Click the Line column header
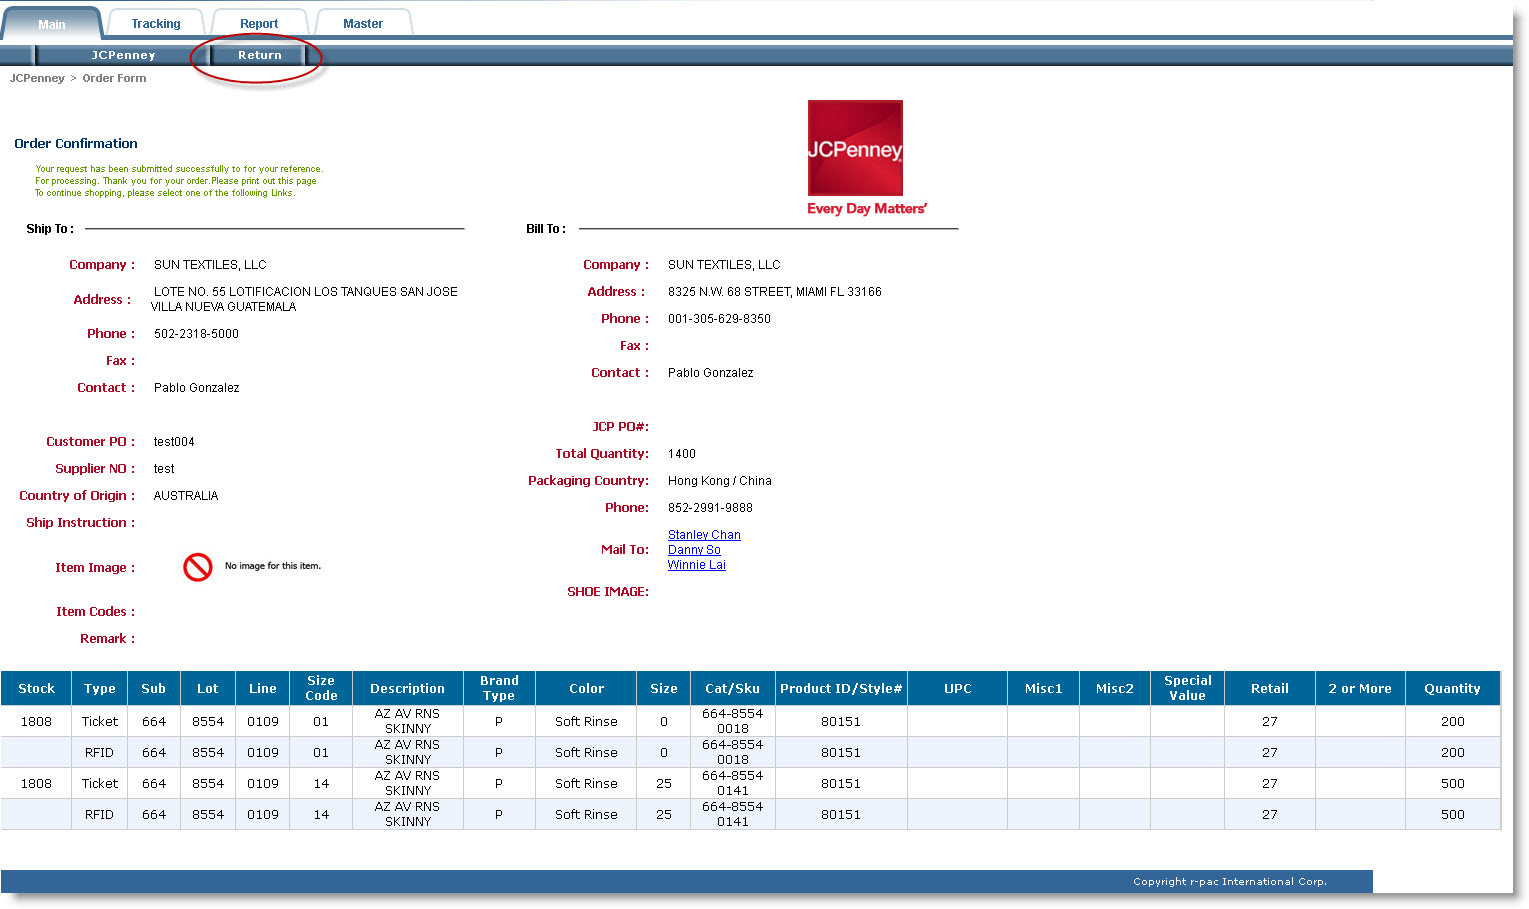Screen dimensions: 1529x909 point(263,688)
